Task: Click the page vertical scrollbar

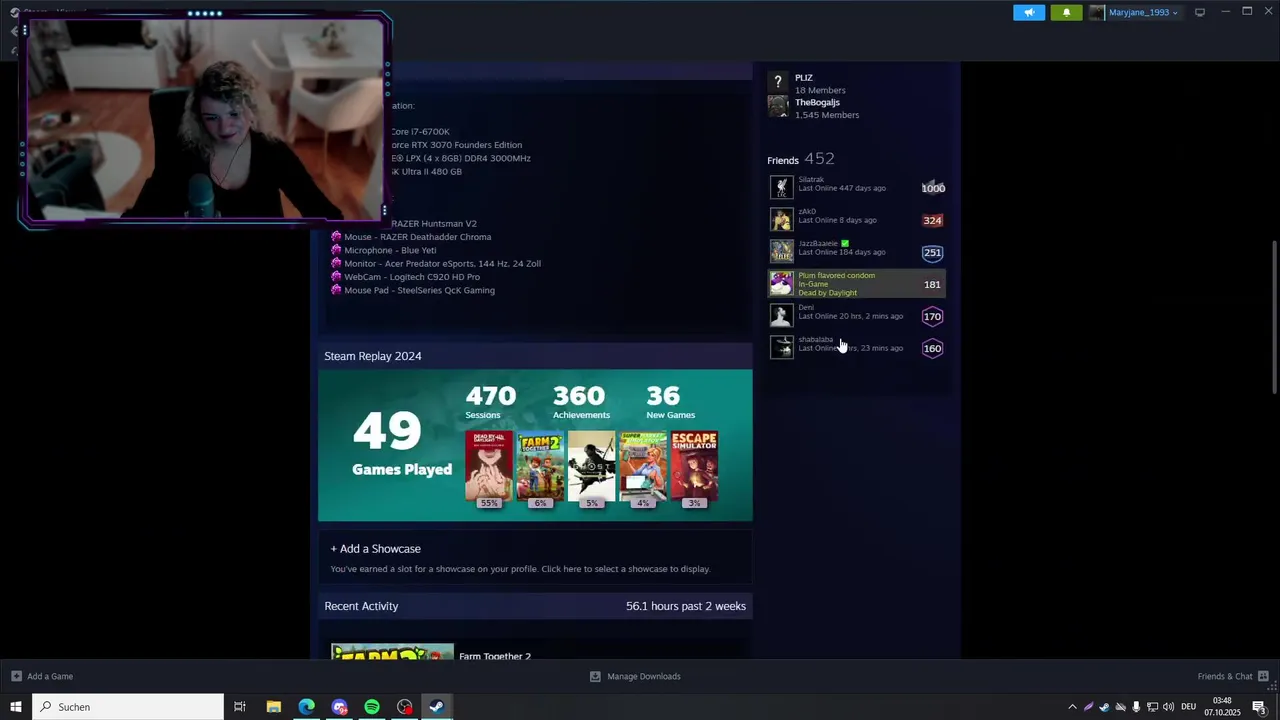Action: click(1274, 317)
